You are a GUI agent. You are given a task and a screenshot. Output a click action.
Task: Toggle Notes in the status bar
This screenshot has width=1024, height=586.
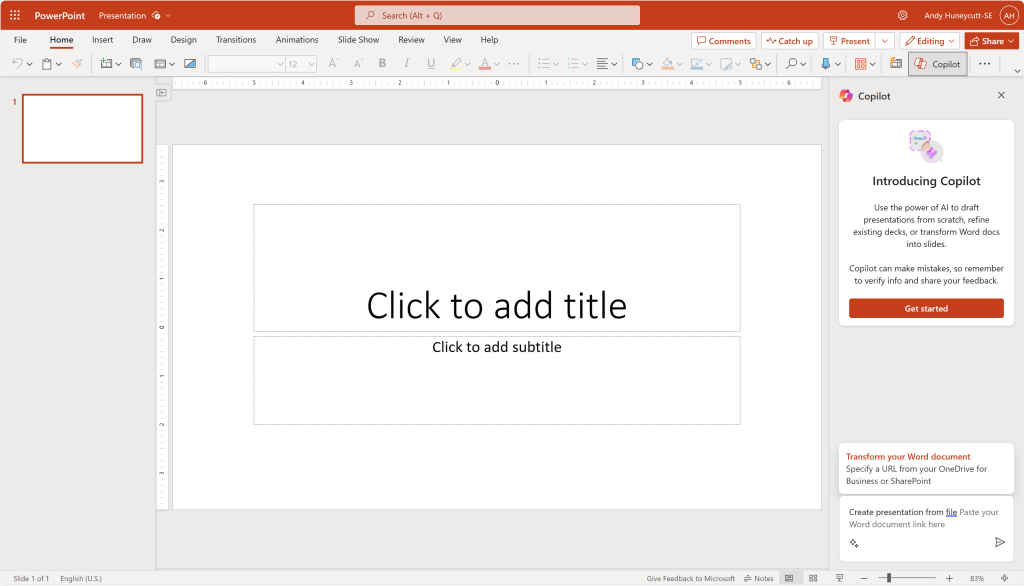tap(758, 578)
